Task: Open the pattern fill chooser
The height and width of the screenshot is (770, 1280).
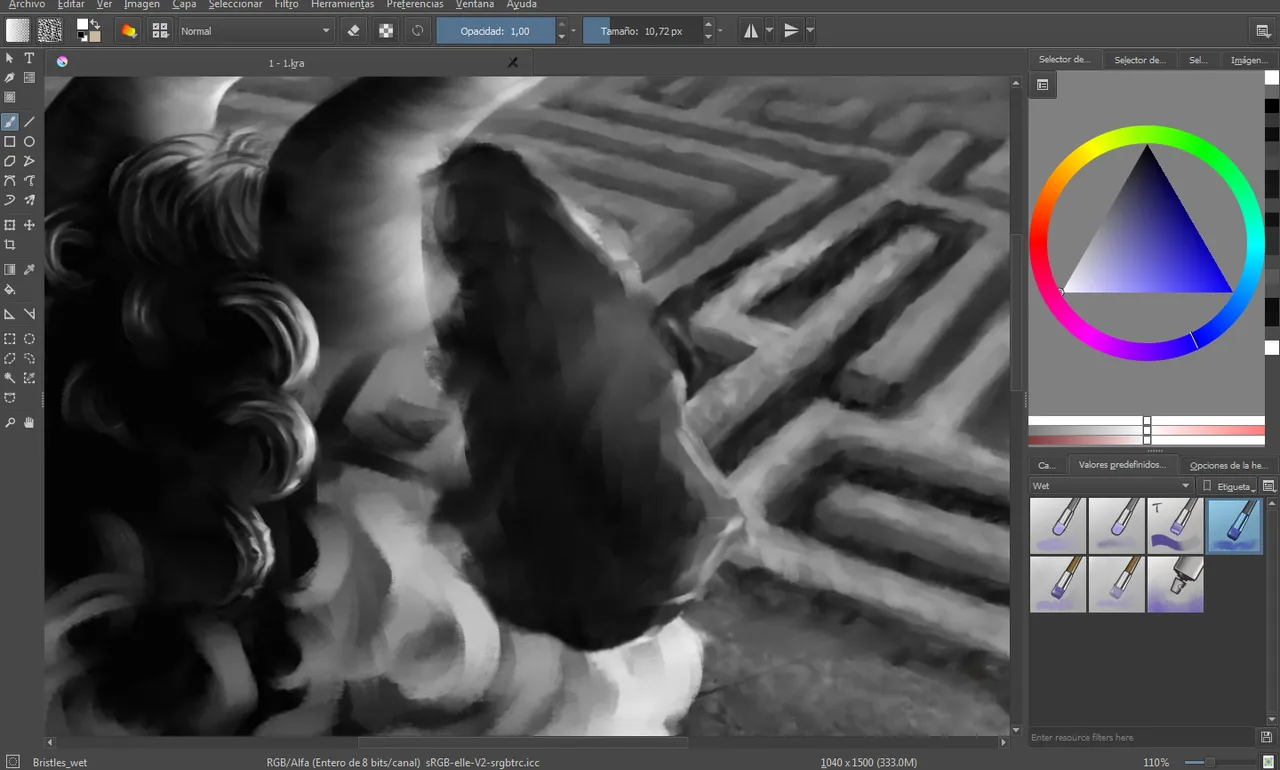Action: (49, 31)
